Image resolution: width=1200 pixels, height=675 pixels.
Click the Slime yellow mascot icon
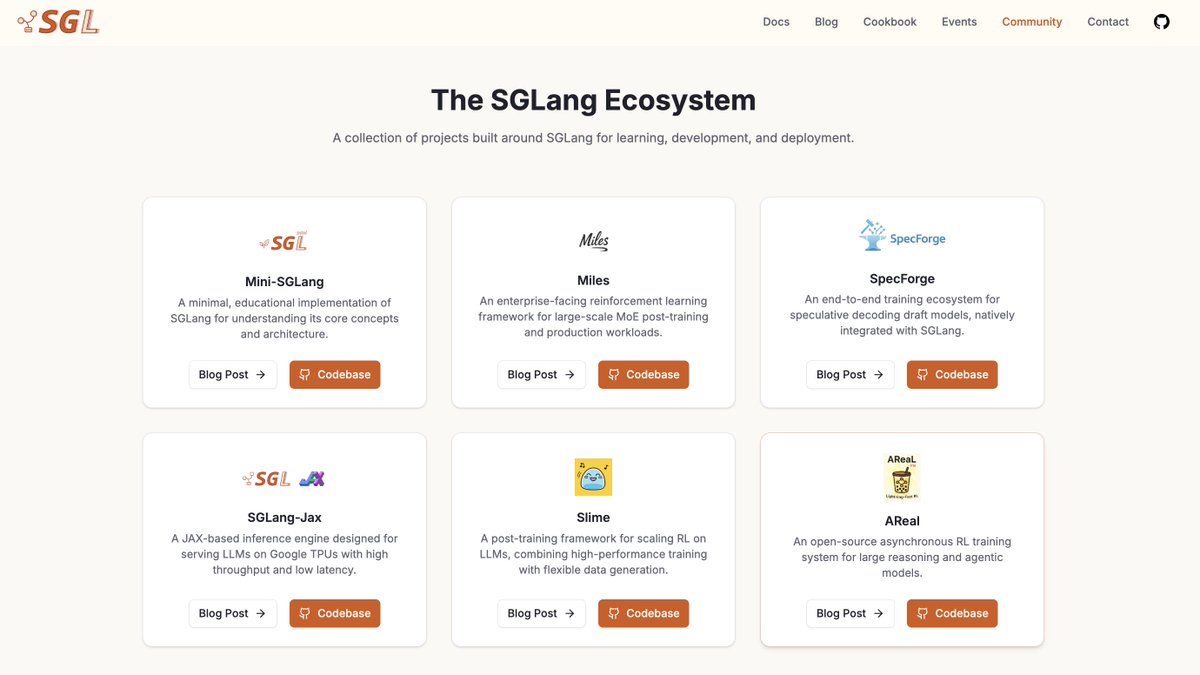pos(593,477)
